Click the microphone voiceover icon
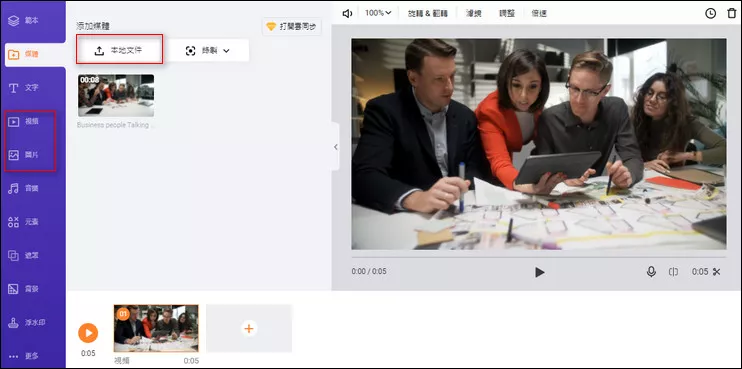The image size is (742, 369). [651, 272]
